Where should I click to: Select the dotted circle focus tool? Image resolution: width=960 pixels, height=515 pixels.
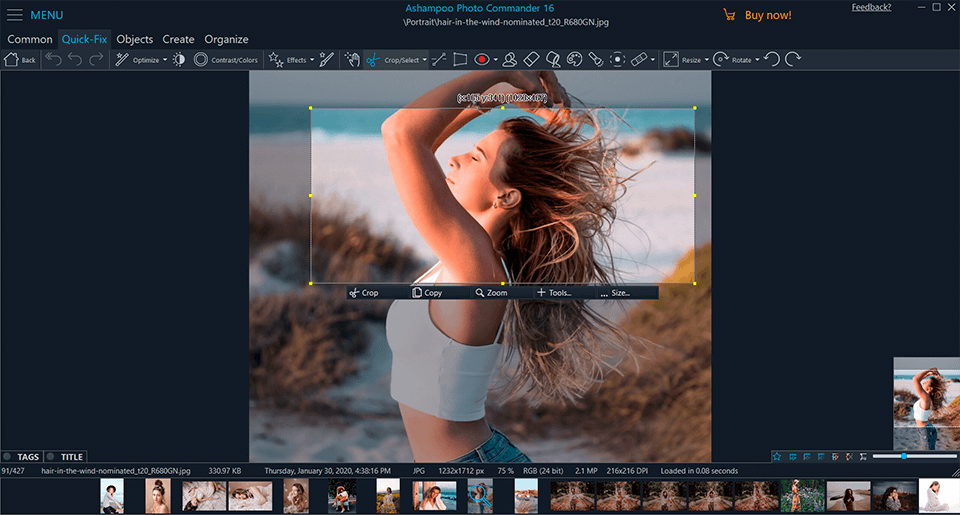tap(618, 59)
